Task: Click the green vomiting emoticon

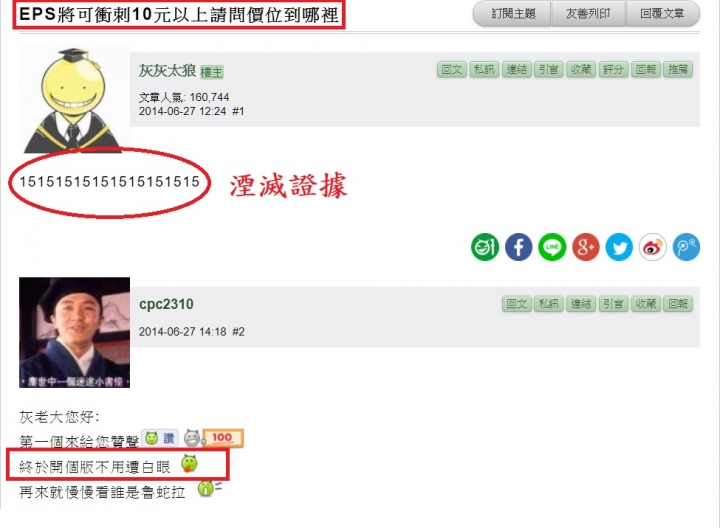Action: pyautogui.click(x=189, y=464)
